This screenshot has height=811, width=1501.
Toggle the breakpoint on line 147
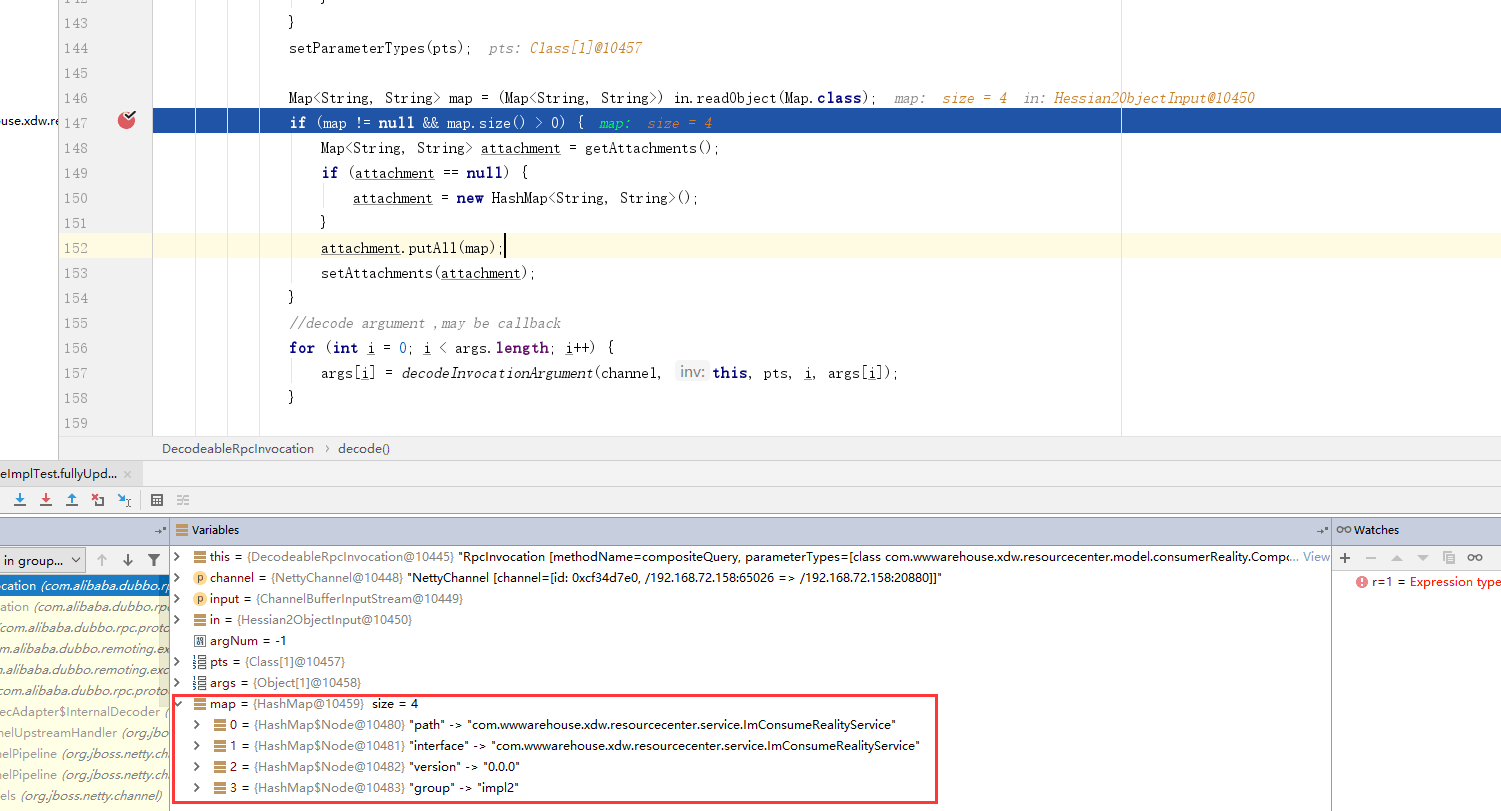(x=126, y=120)
